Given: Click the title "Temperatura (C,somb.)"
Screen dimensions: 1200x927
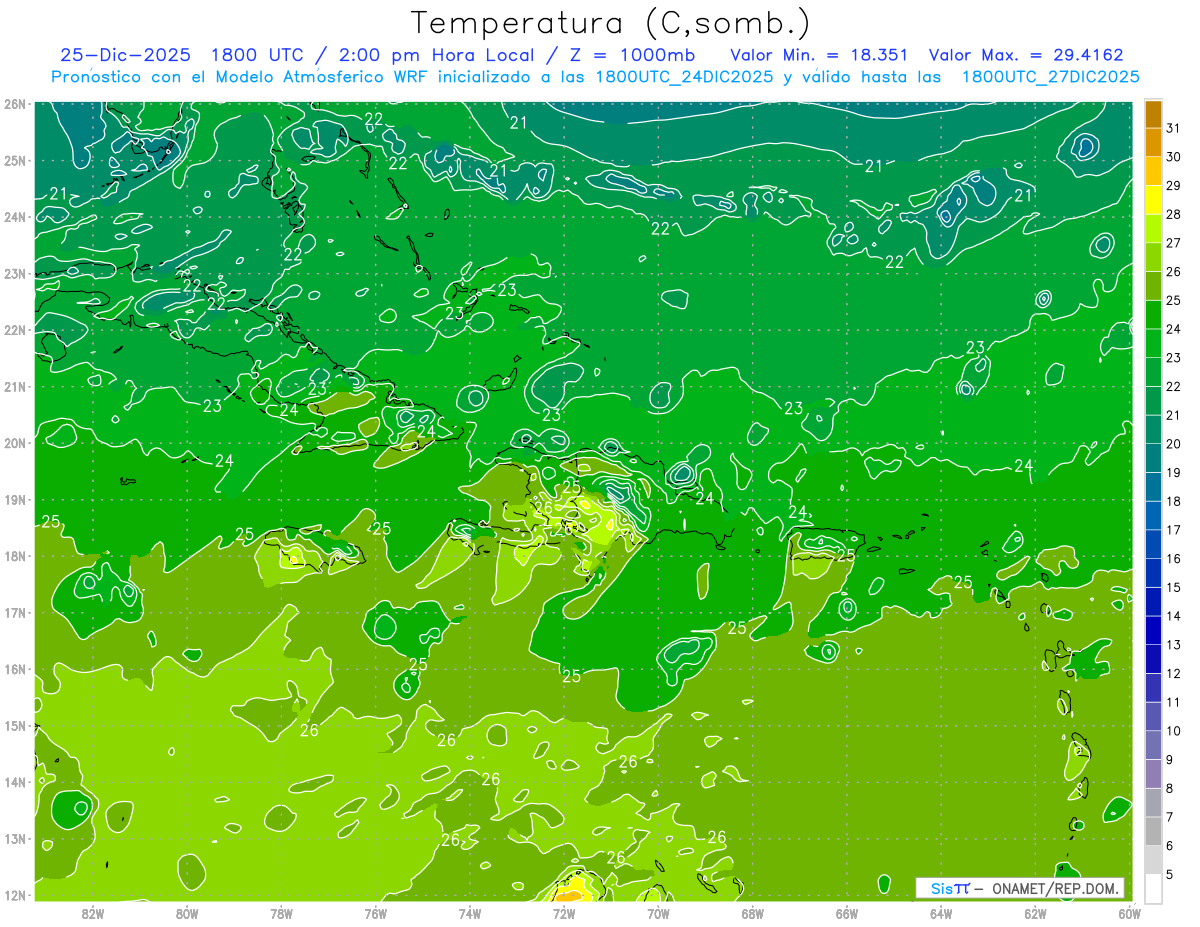Looking at the screenshot, I should click(x=610, y=24).
